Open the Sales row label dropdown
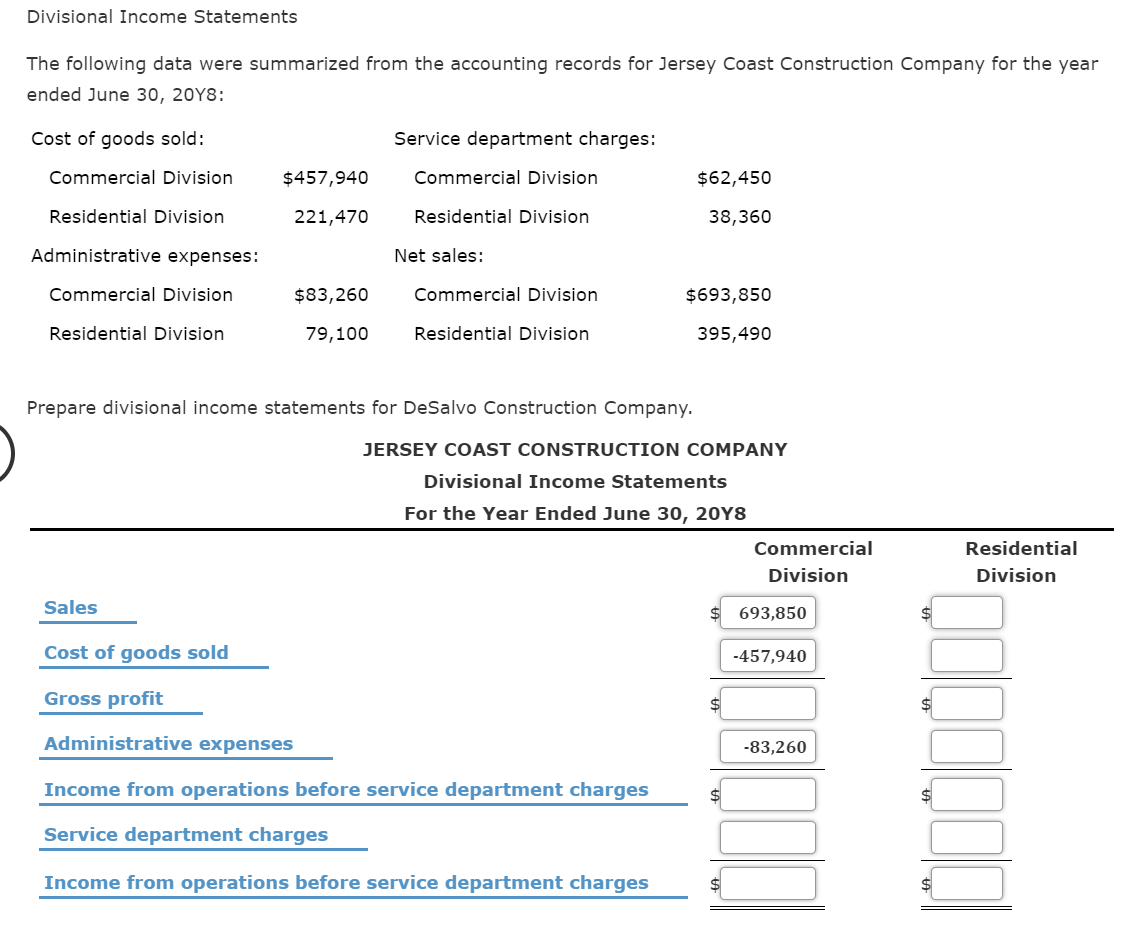 tap(88, 609)
